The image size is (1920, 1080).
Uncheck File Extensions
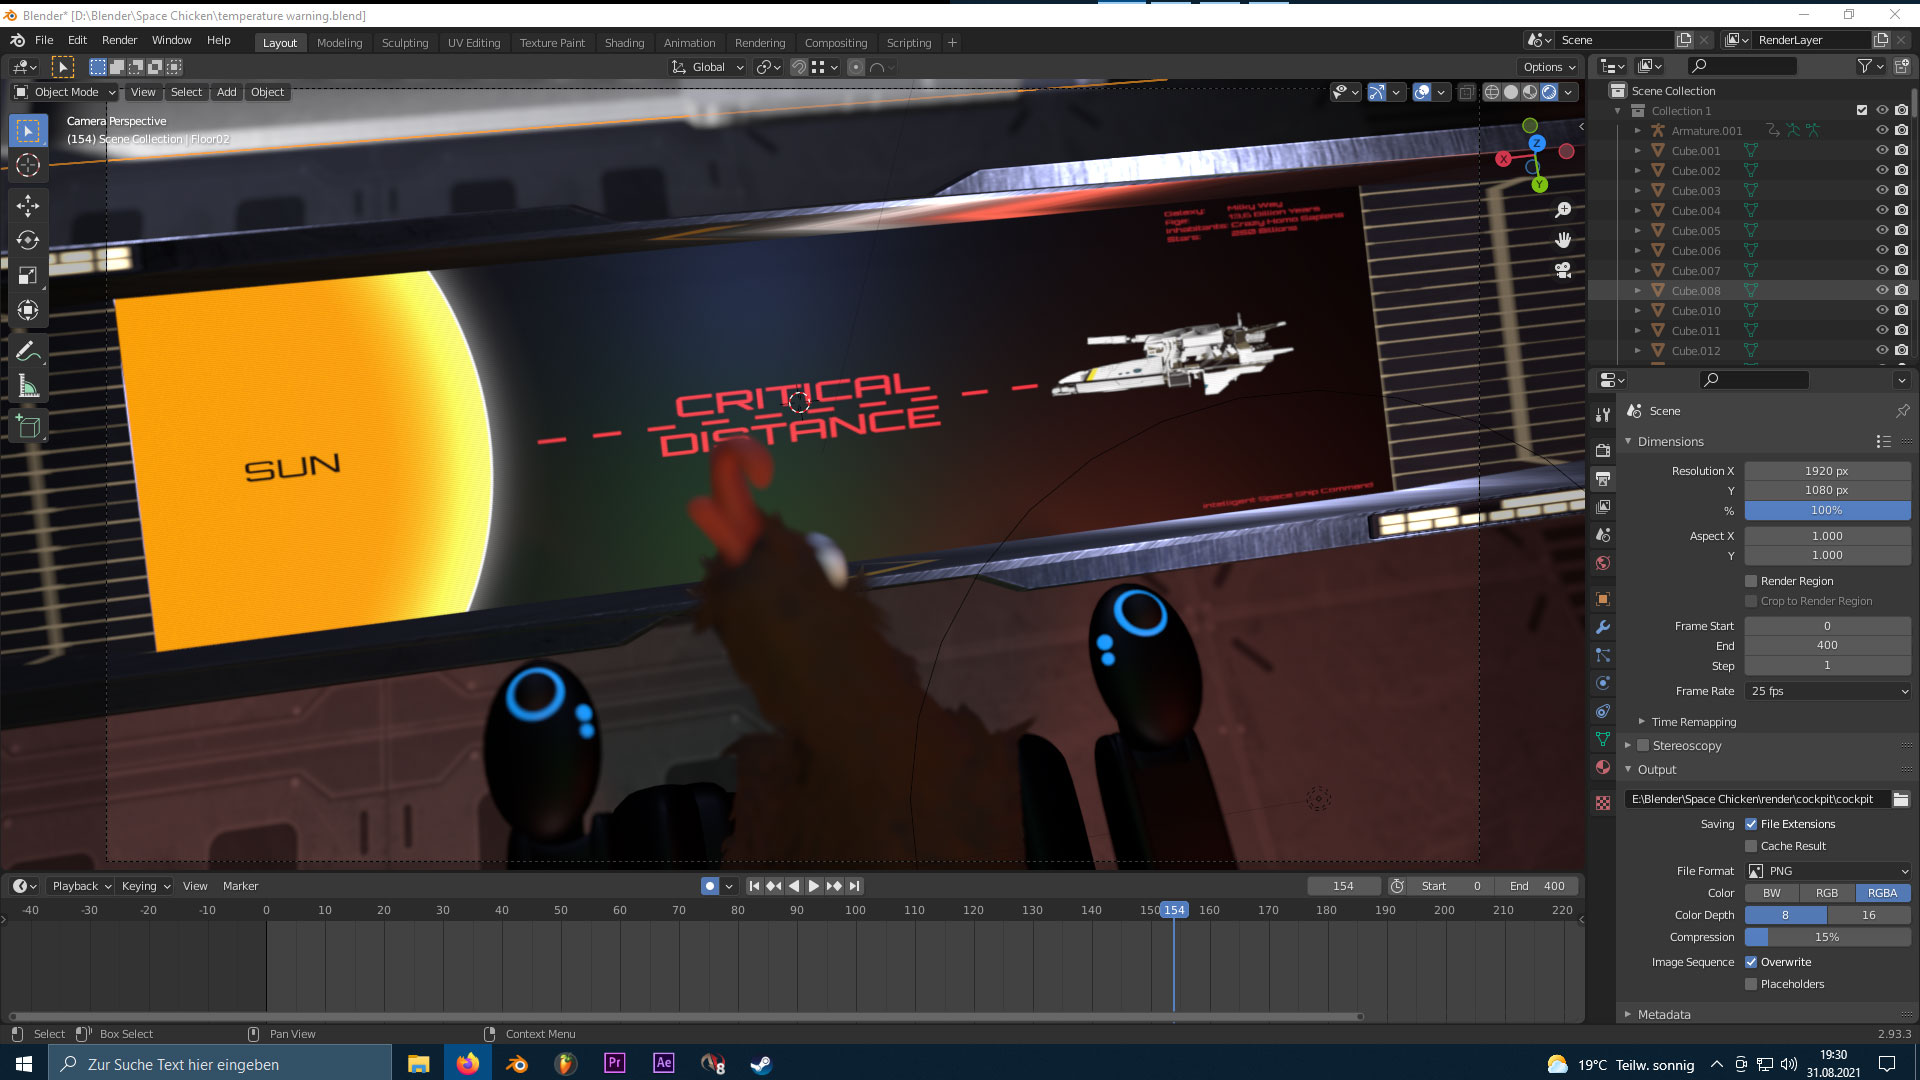tap(1751, 824)
